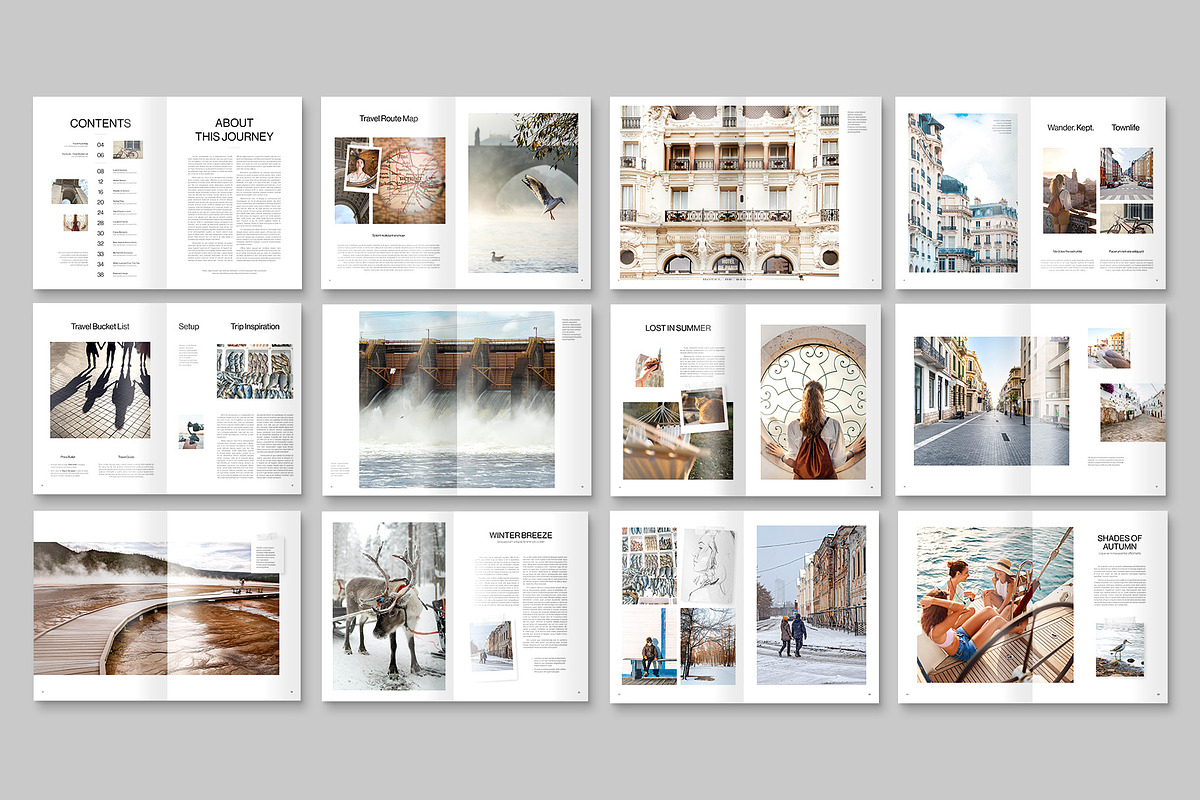Click the duck floating on water

[497, 256]
